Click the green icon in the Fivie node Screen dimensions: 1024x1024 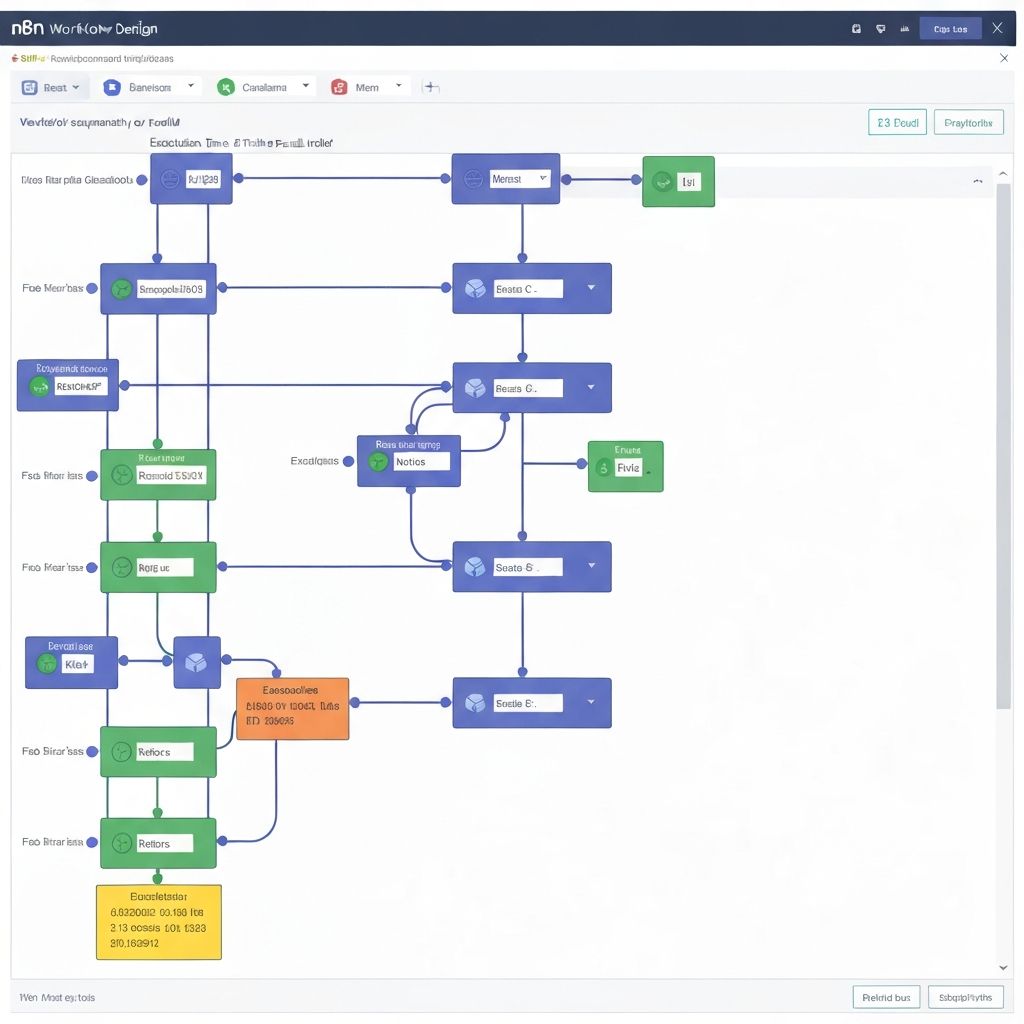coord(603,467)
